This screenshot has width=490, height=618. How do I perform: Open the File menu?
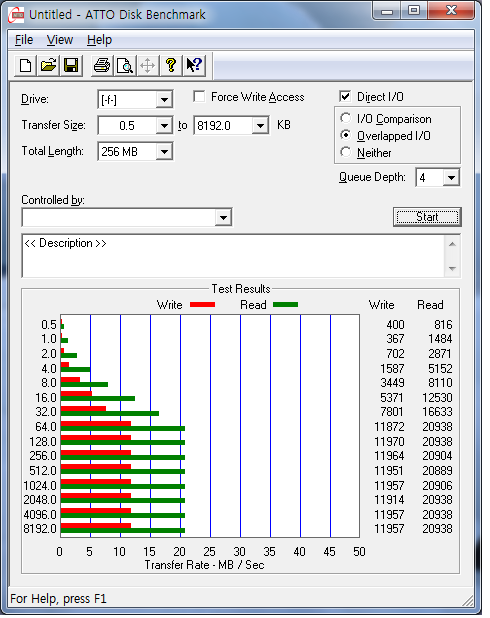(x=24, y=40)
